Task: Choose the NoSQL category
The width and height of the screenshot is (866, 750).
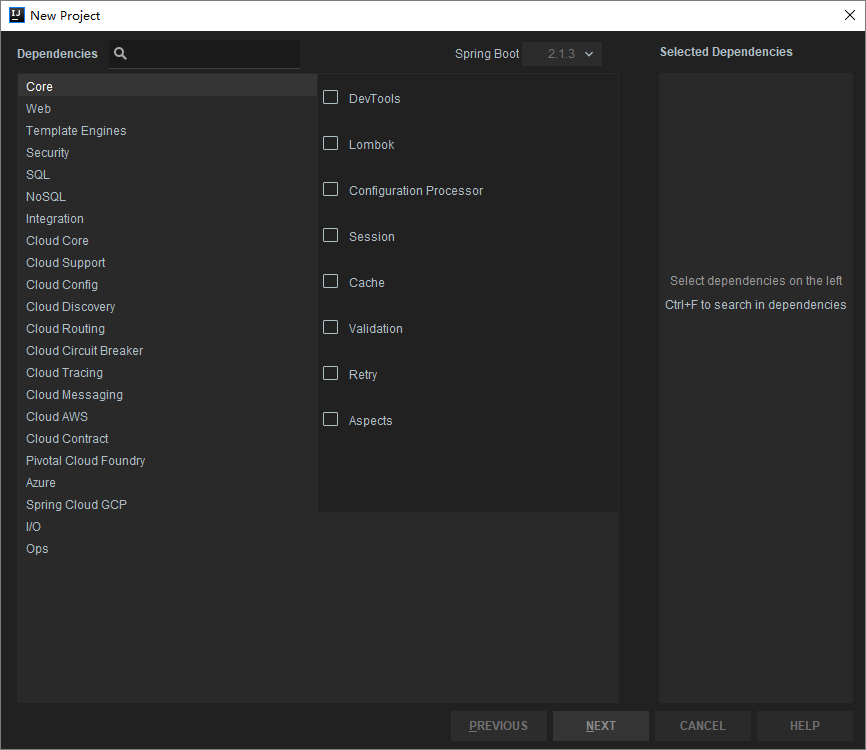Action: click(167, 197)
